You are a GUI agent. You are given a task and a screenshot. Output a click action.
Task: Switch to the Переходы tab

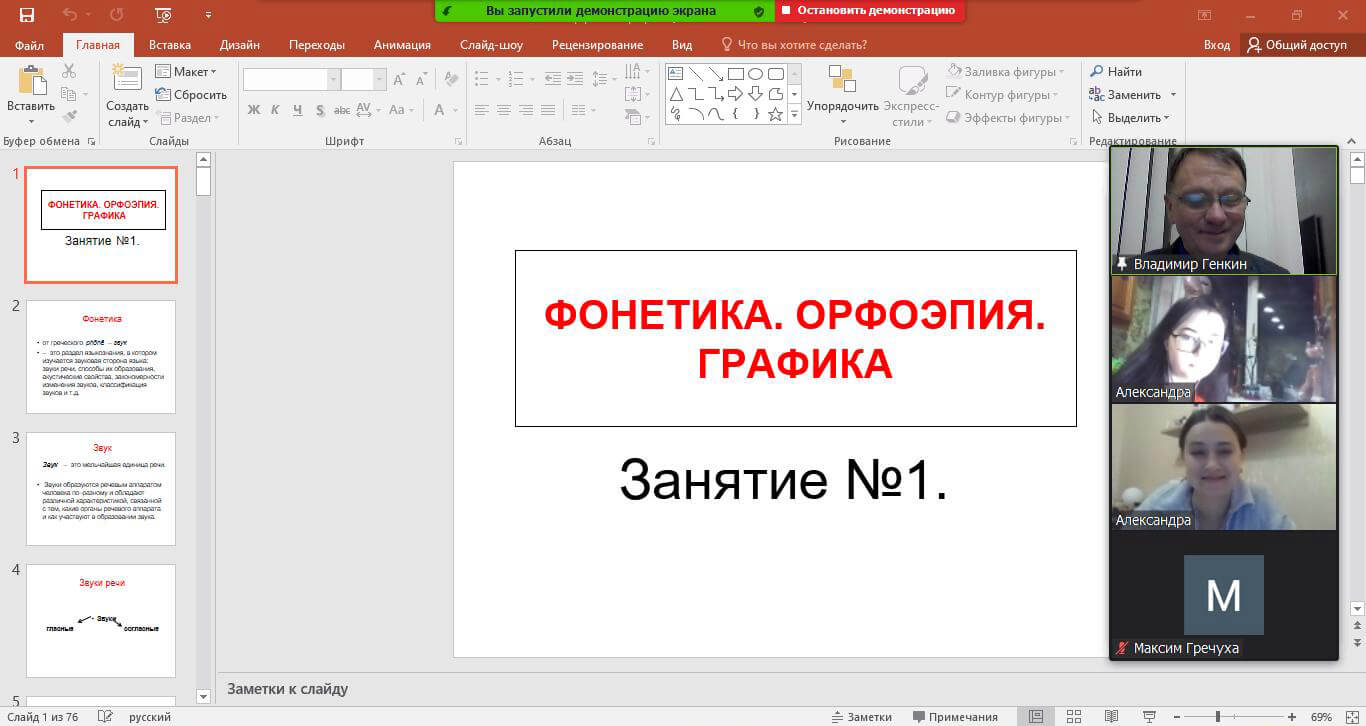pyautogui.click(x=317, y=45)
